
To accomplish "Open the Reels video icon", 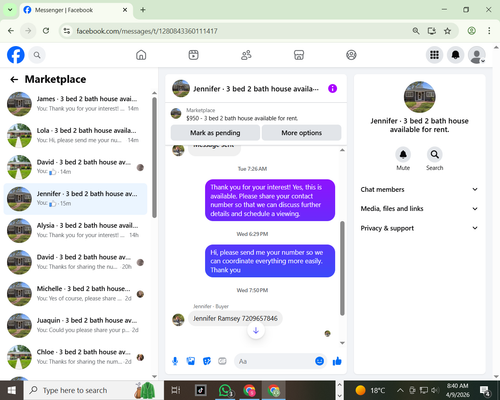I will click(x=194, y=55).
